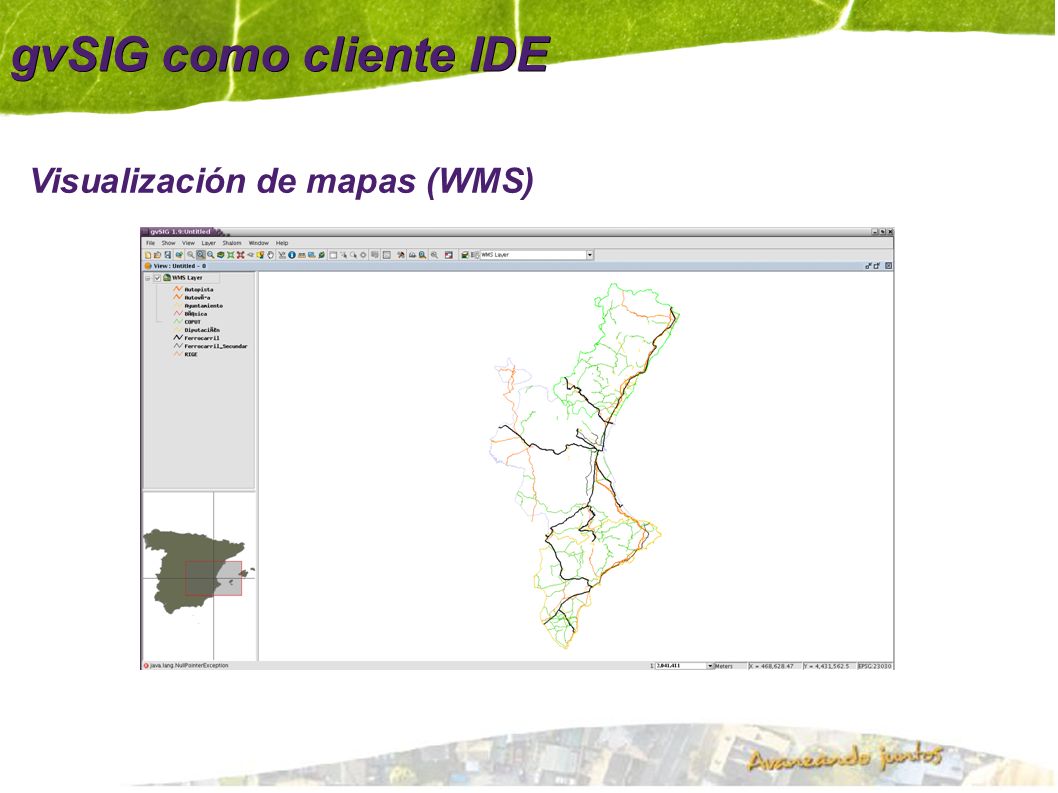Click the Ayuntamiento legend entry
1058x793 pixels.
pos(204,306)
